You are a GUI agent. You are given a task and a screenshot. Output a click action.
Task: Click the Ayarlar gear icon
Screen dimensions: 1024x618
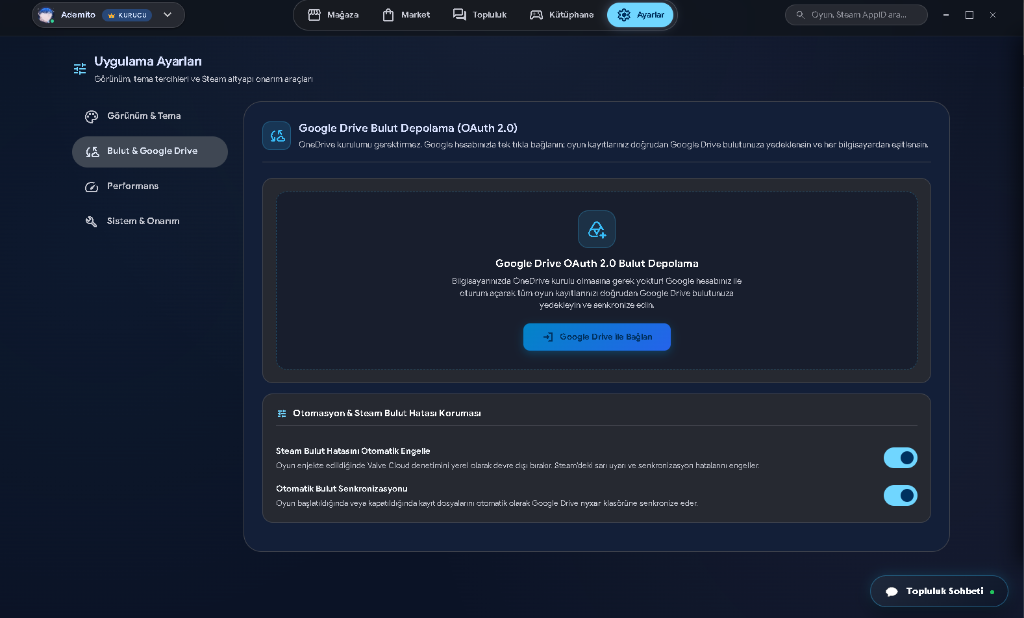[624, 14]
